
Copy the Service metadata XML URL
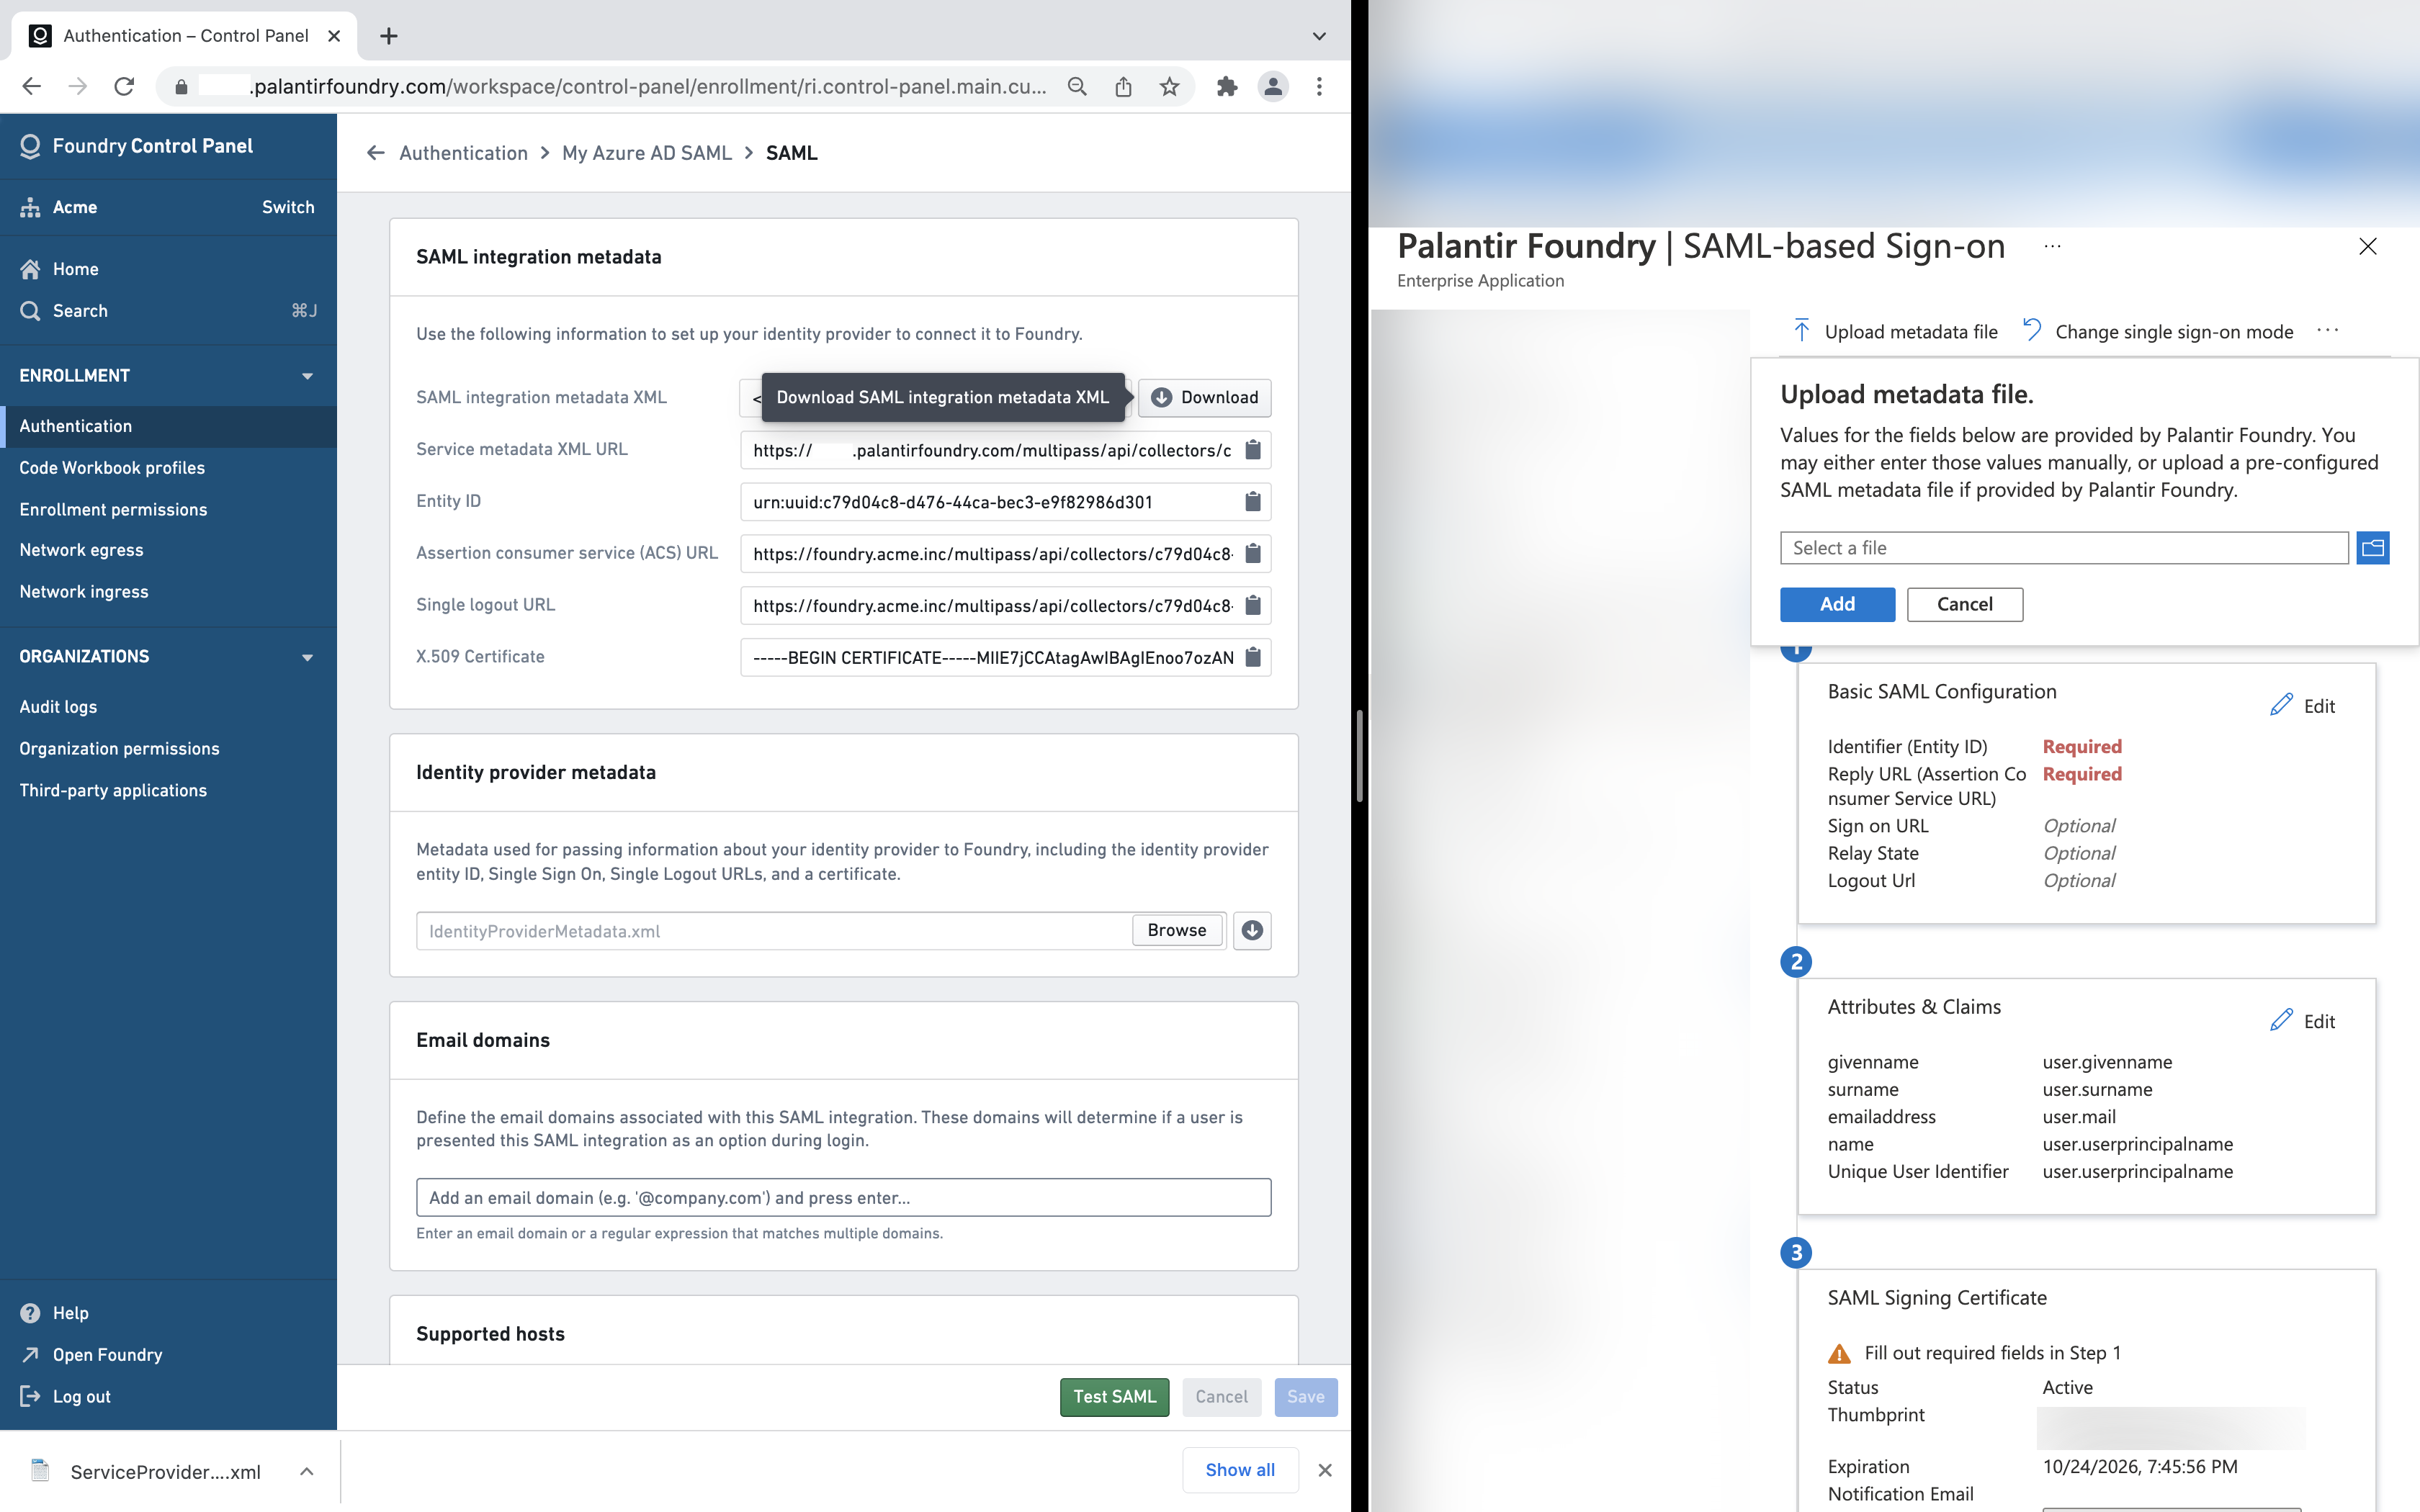click(1252, 450)
